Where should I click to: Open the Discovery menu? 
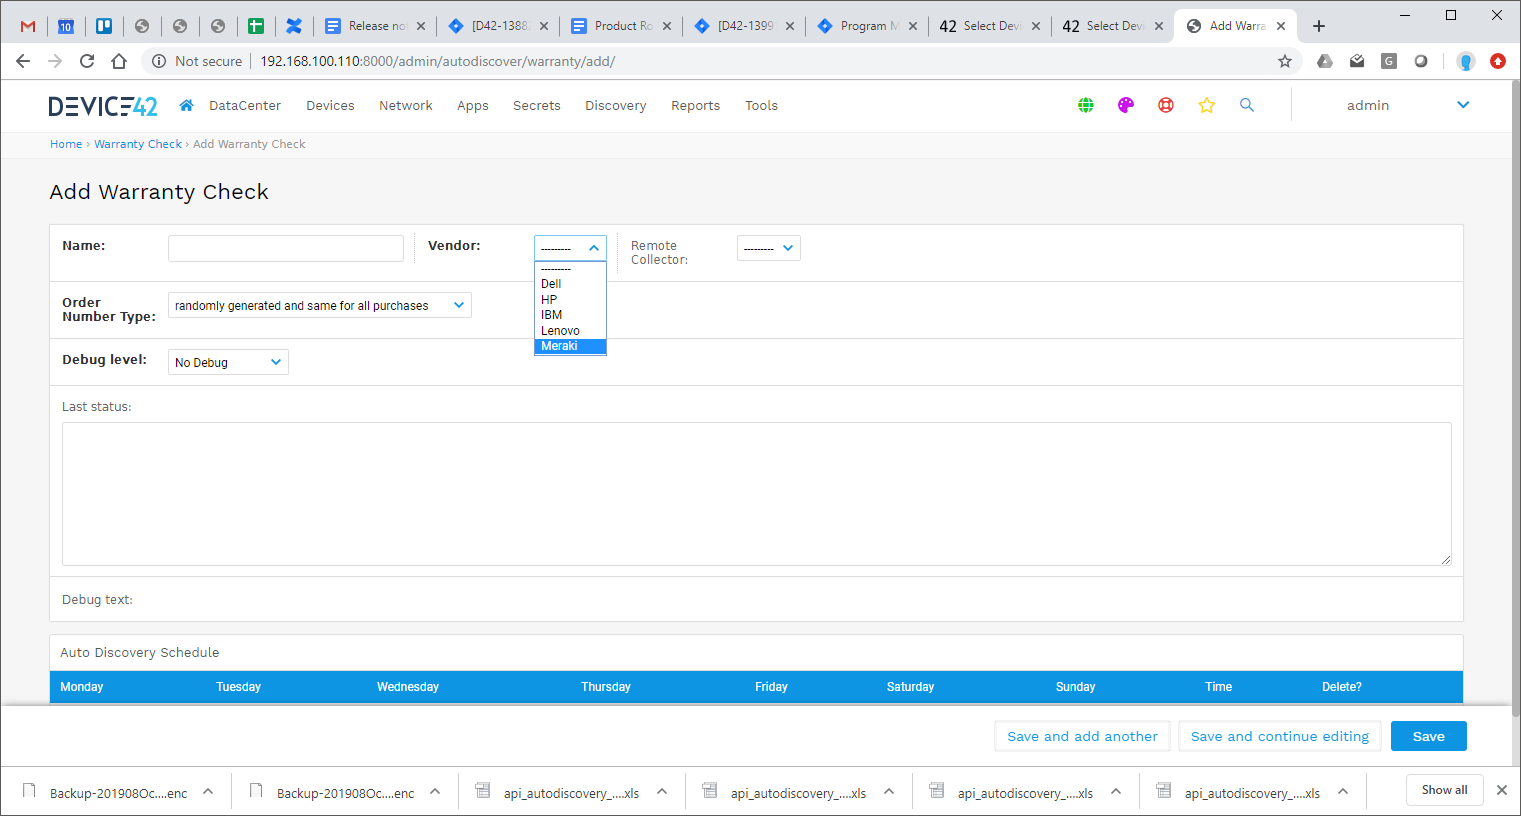coord(615,105)
